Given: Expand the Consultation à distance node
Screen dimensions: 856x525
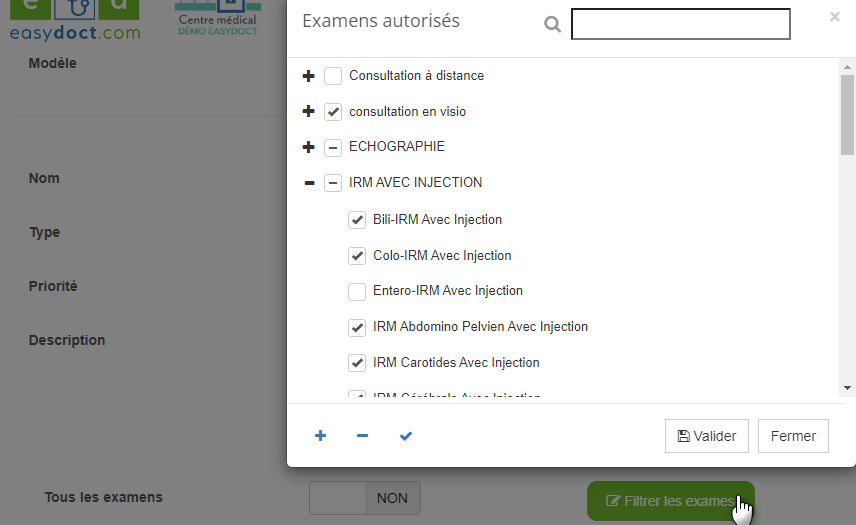Looking at the screenshot, I should 308,76.
